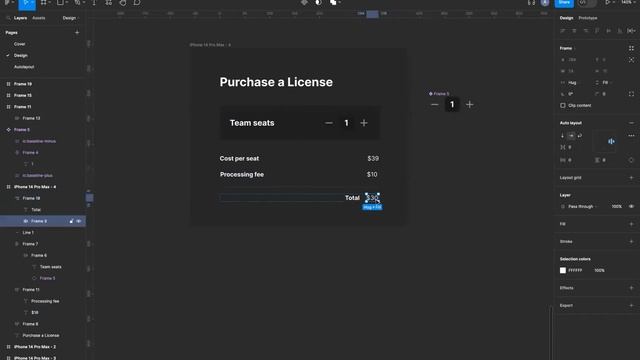The width and height of the screenshot is (640, 360).
Task: Open Hug horizontal resizing dropdown
Action: (573, 82)
